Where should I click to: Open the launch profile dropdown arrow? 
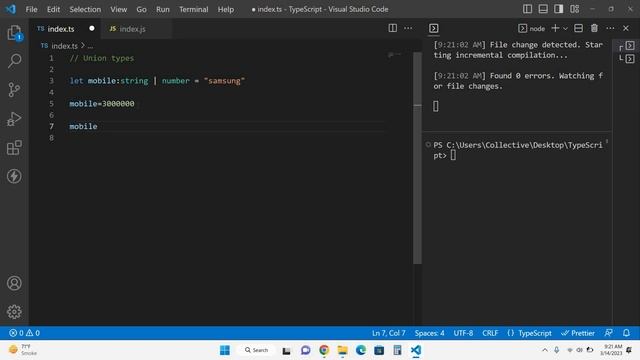point(565,29)
